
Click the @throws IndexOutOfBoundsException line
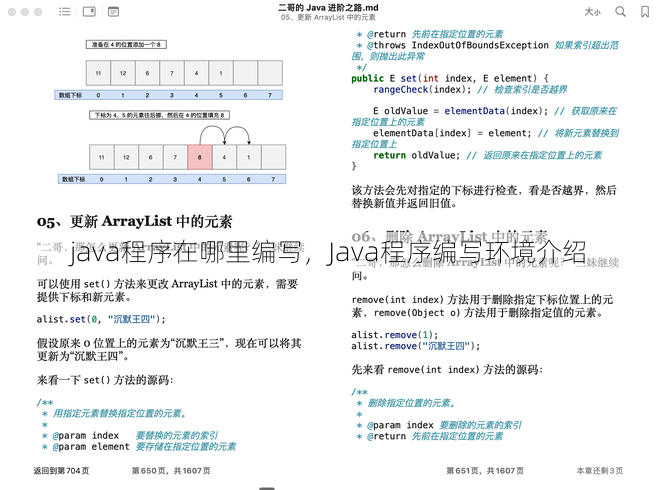click(x=485, y=50)
